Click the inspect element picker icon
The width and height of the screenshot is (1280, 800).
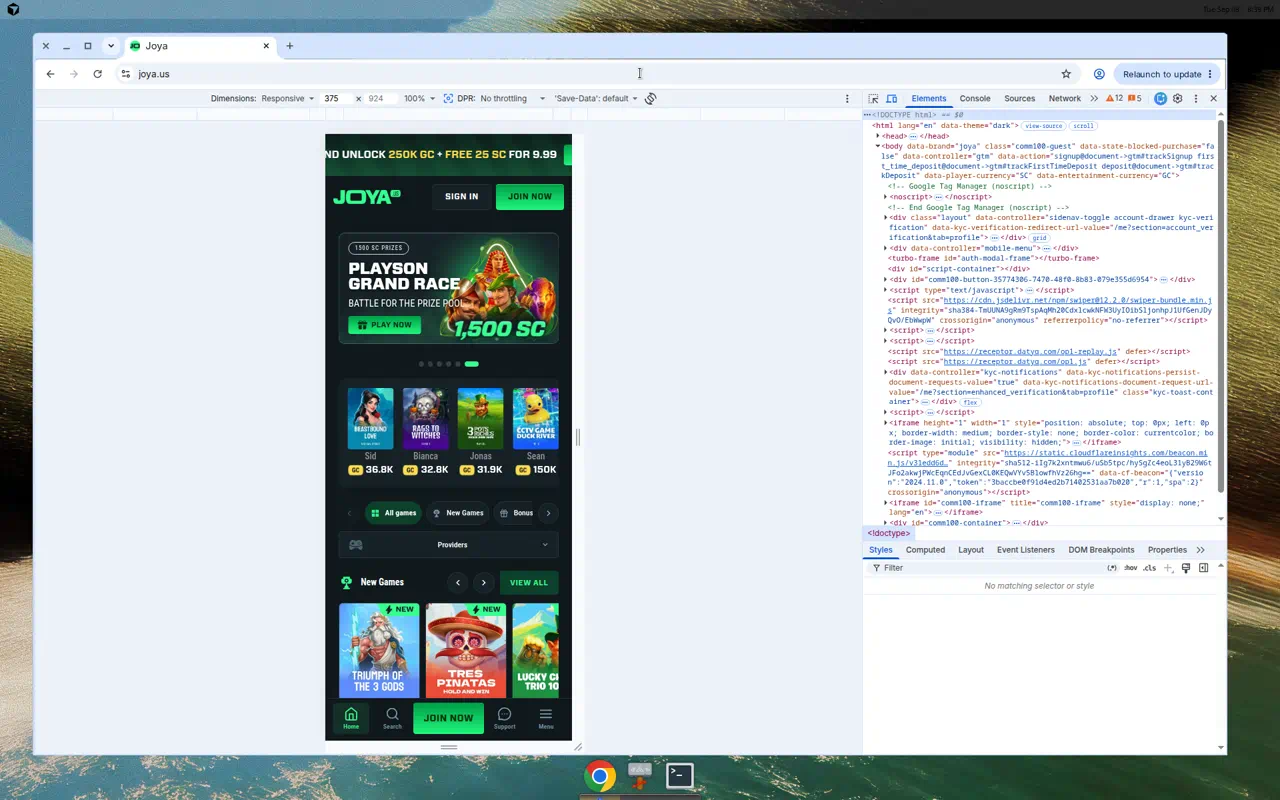click(873, 99)
